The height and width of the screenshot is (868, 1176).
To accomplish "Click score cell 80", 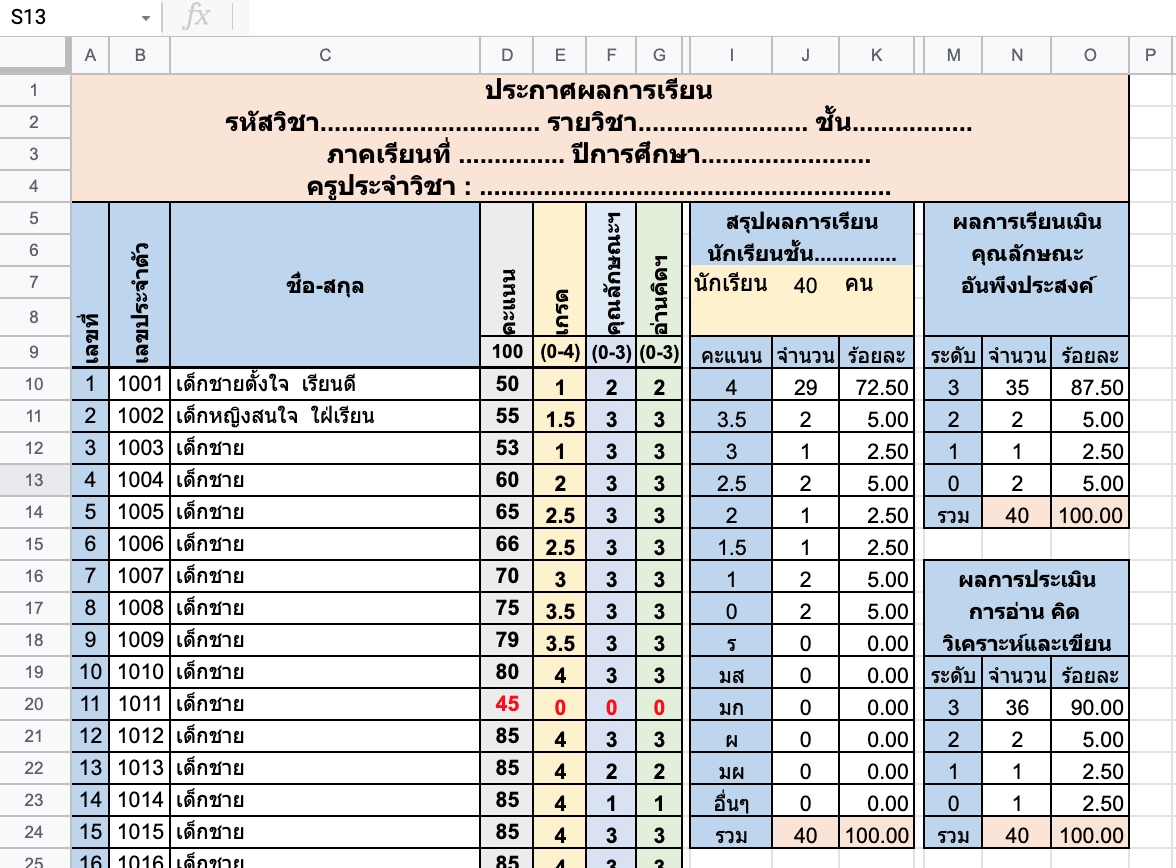I will (507, 672).
